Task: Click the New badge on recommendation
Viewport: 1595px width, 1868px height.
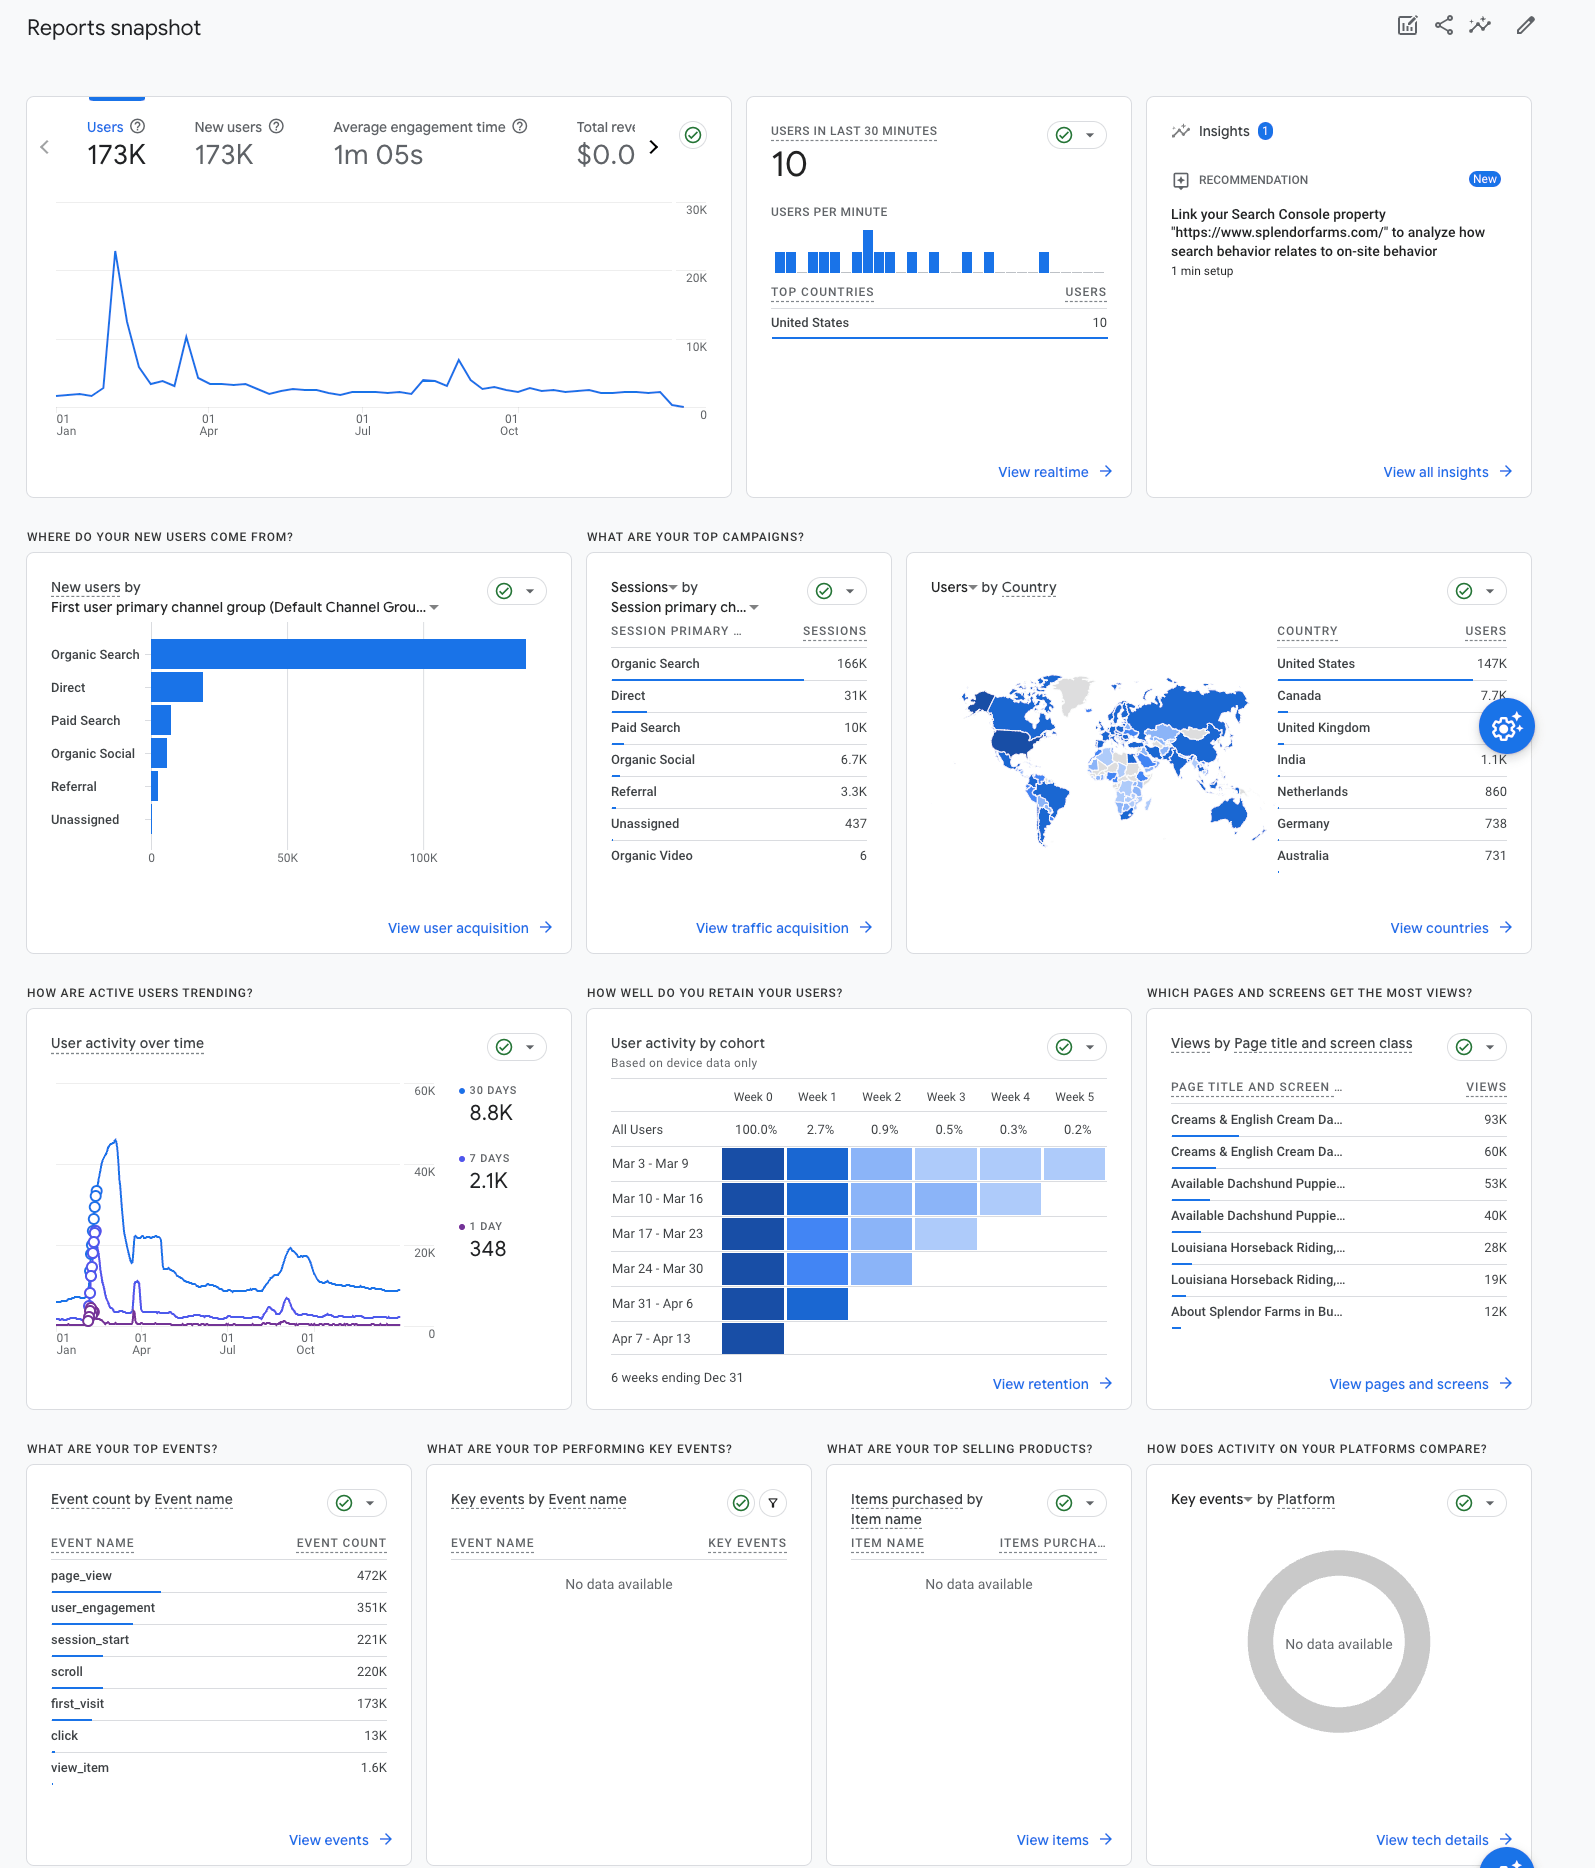Action: pos(1485,179)
